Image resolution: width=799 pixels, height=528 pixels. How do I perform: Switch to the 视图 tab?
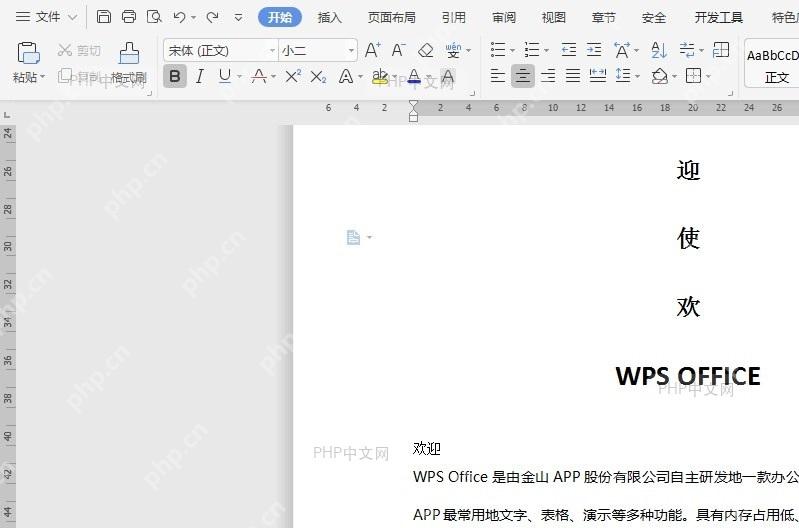[554, 17]
